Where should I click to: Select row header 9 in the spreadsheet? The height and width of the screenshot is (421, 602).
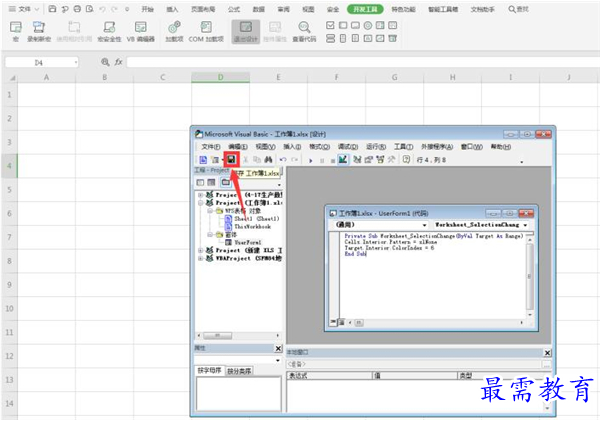pos(9,285)
